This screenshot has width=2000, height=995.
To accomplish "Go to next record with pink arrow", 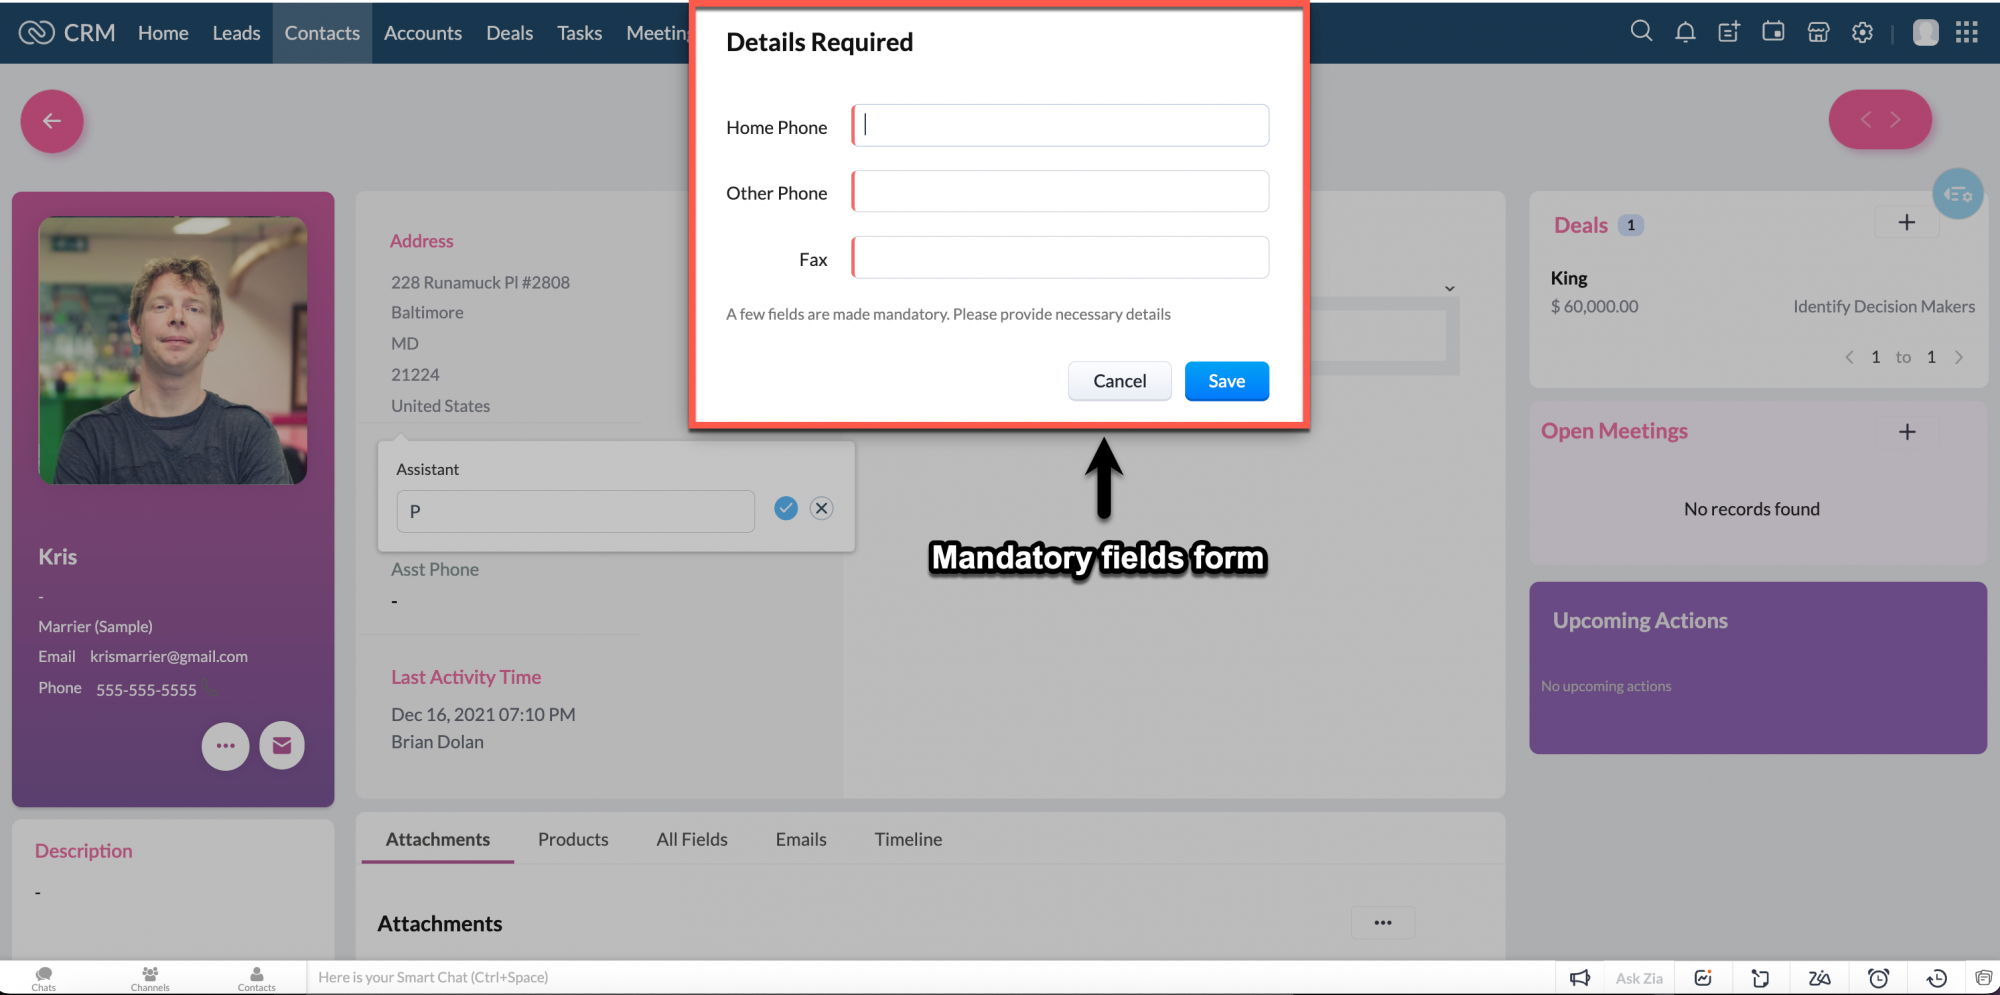I will 1898,119.
